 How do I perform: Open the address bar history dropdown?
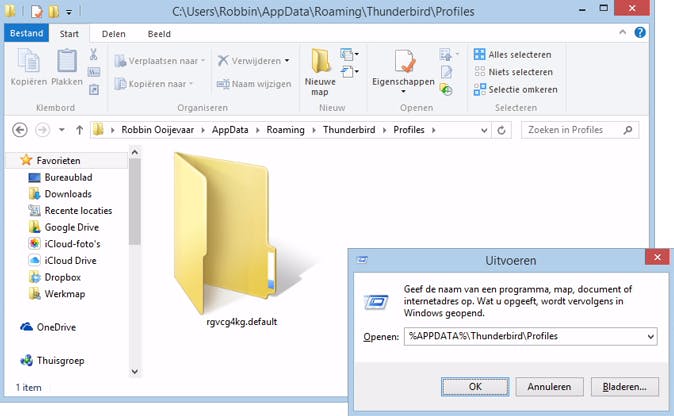(484, 130)
